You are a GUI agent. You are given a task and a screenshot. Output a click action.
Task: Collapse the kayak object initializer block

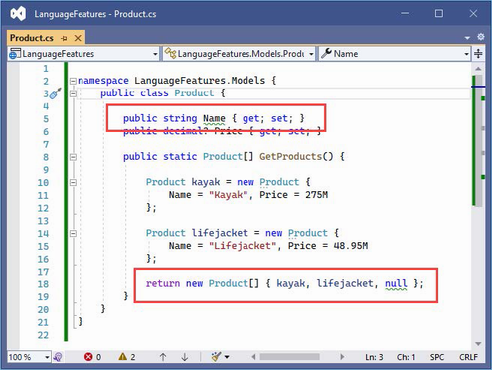73,183
